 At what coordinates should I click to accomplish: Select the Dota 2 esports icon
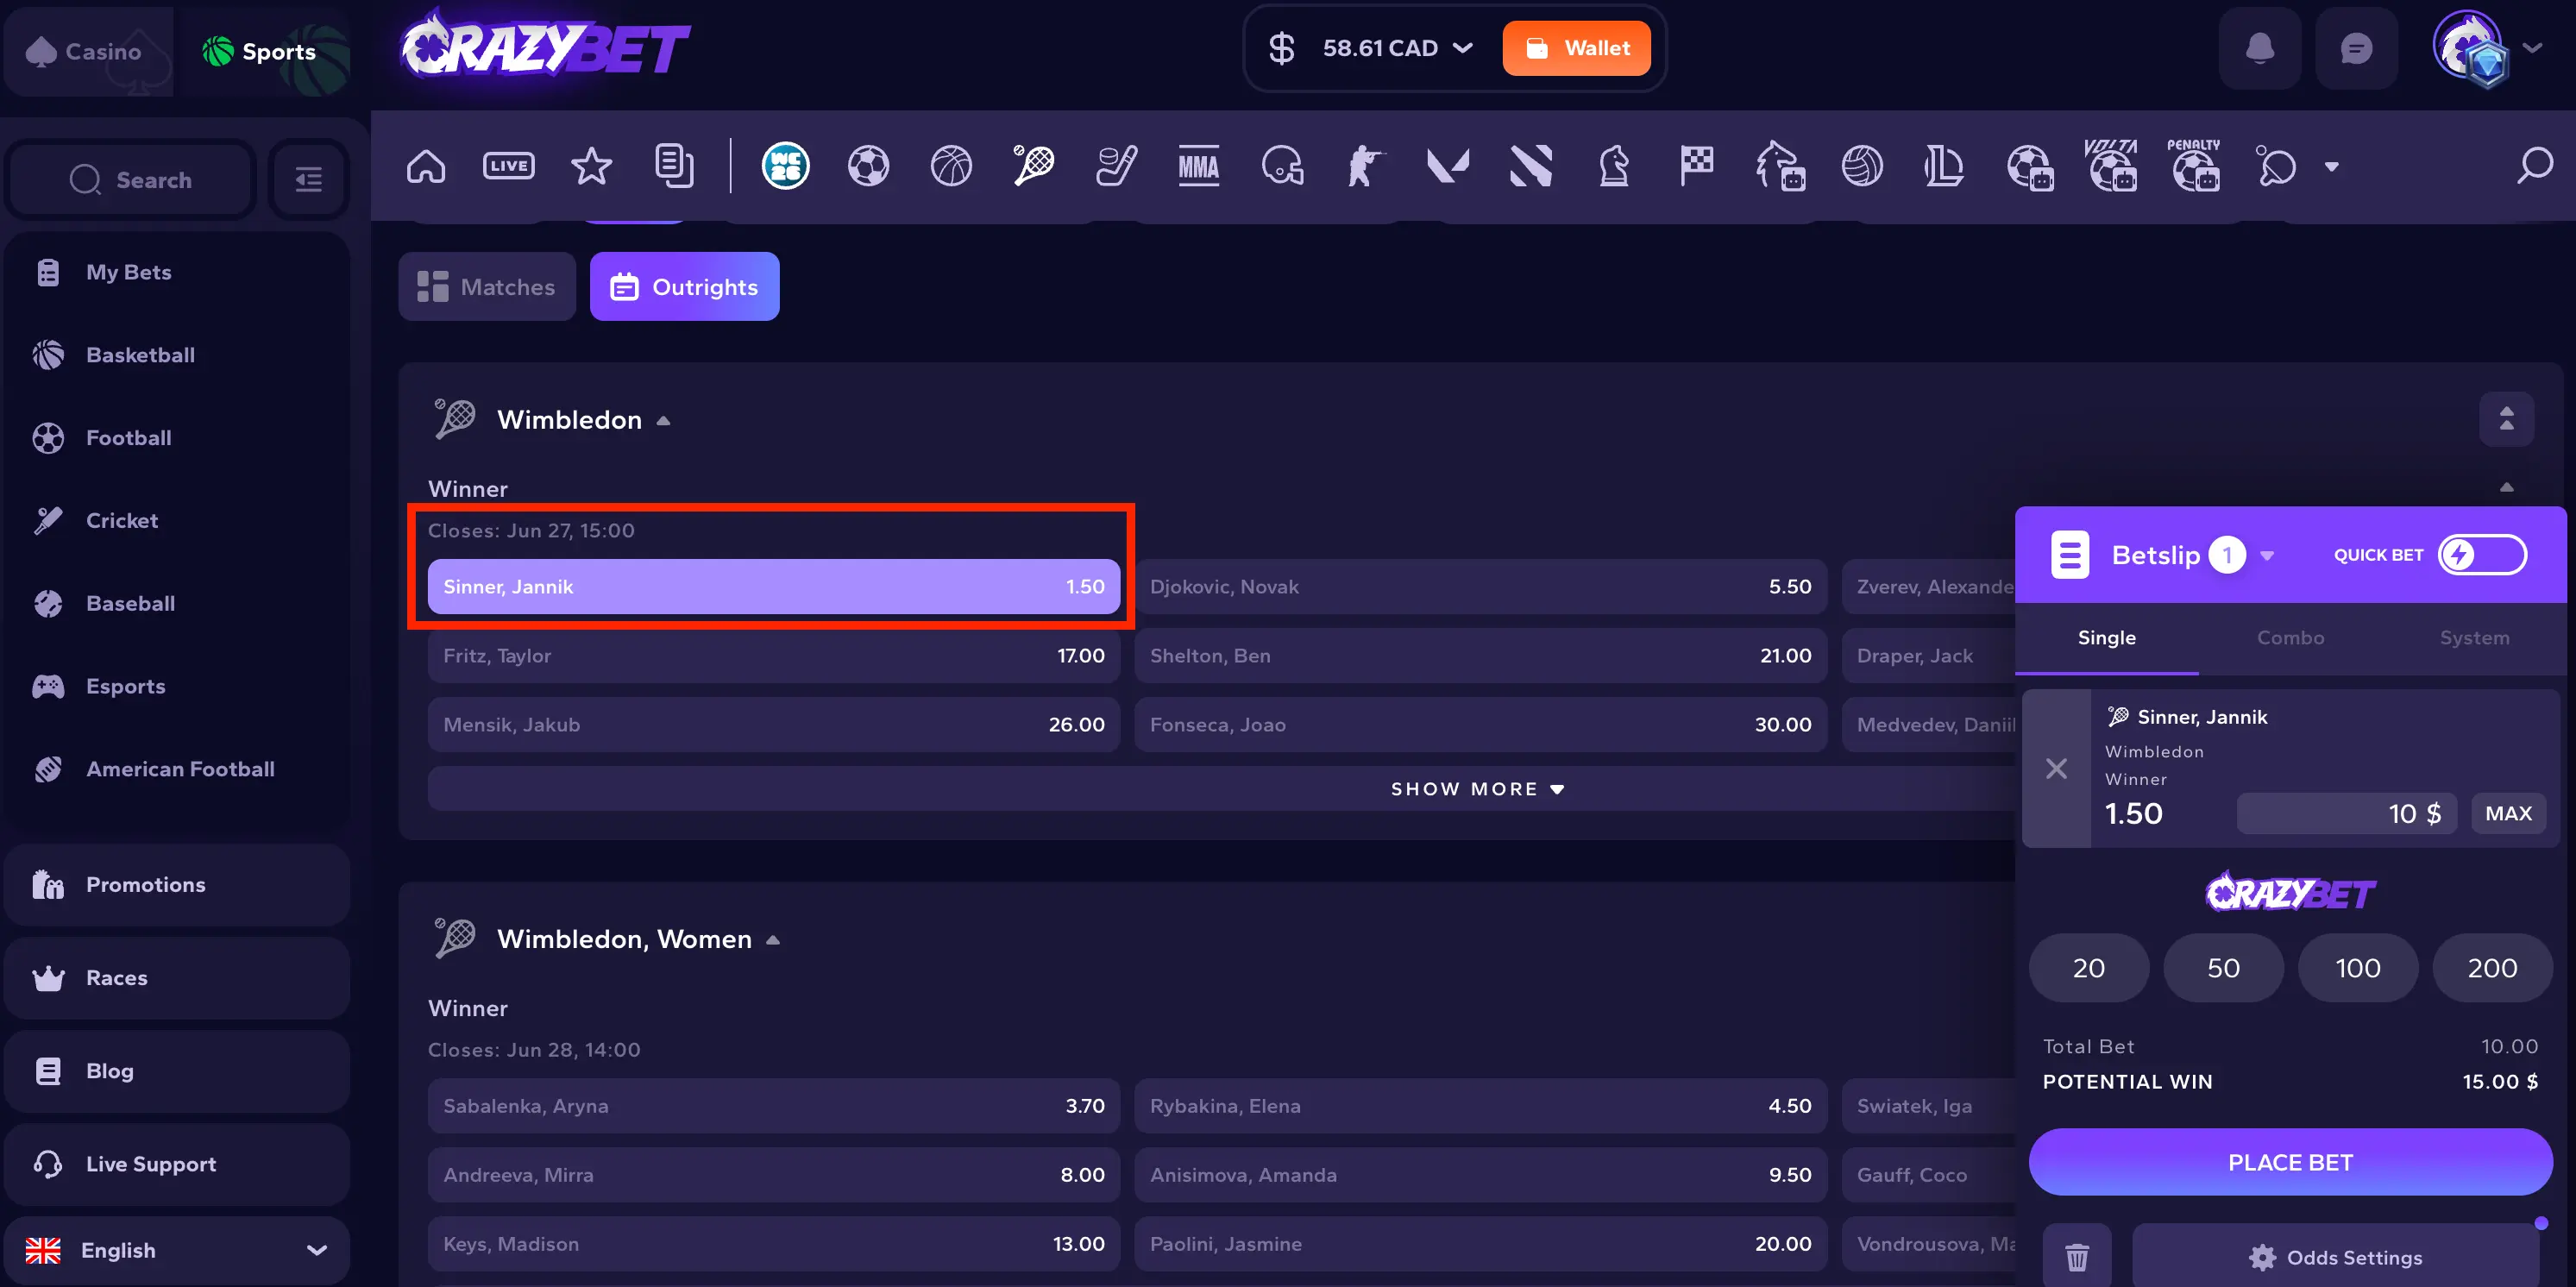click(1531, 166)
